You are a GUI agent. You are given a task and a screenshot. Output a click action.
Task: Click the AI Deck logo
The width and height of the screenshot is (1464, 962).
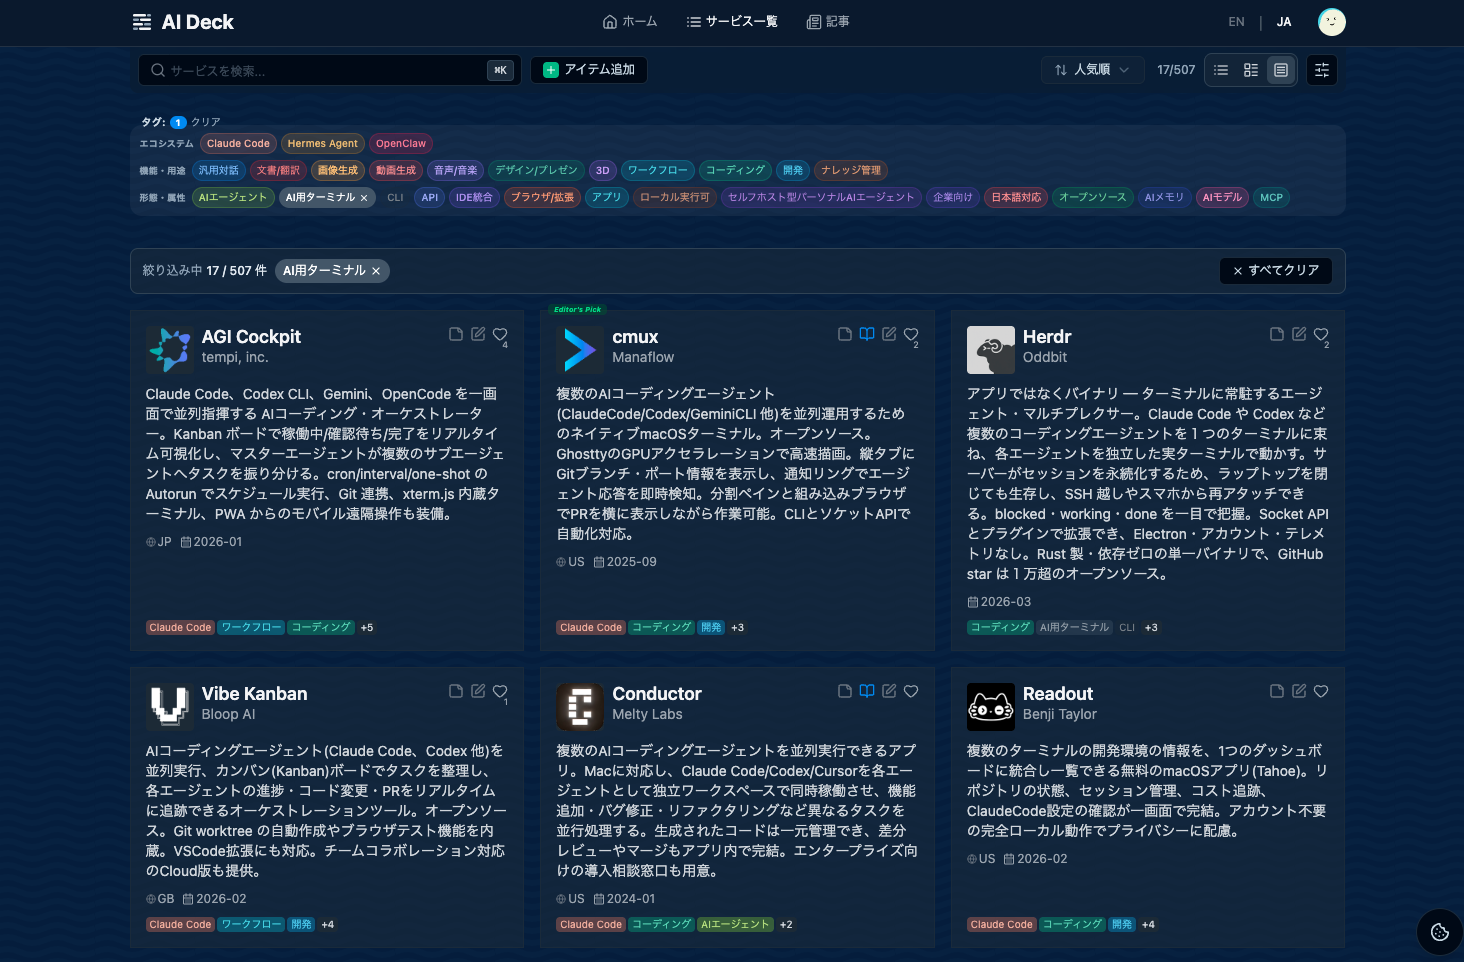(183, 22)
